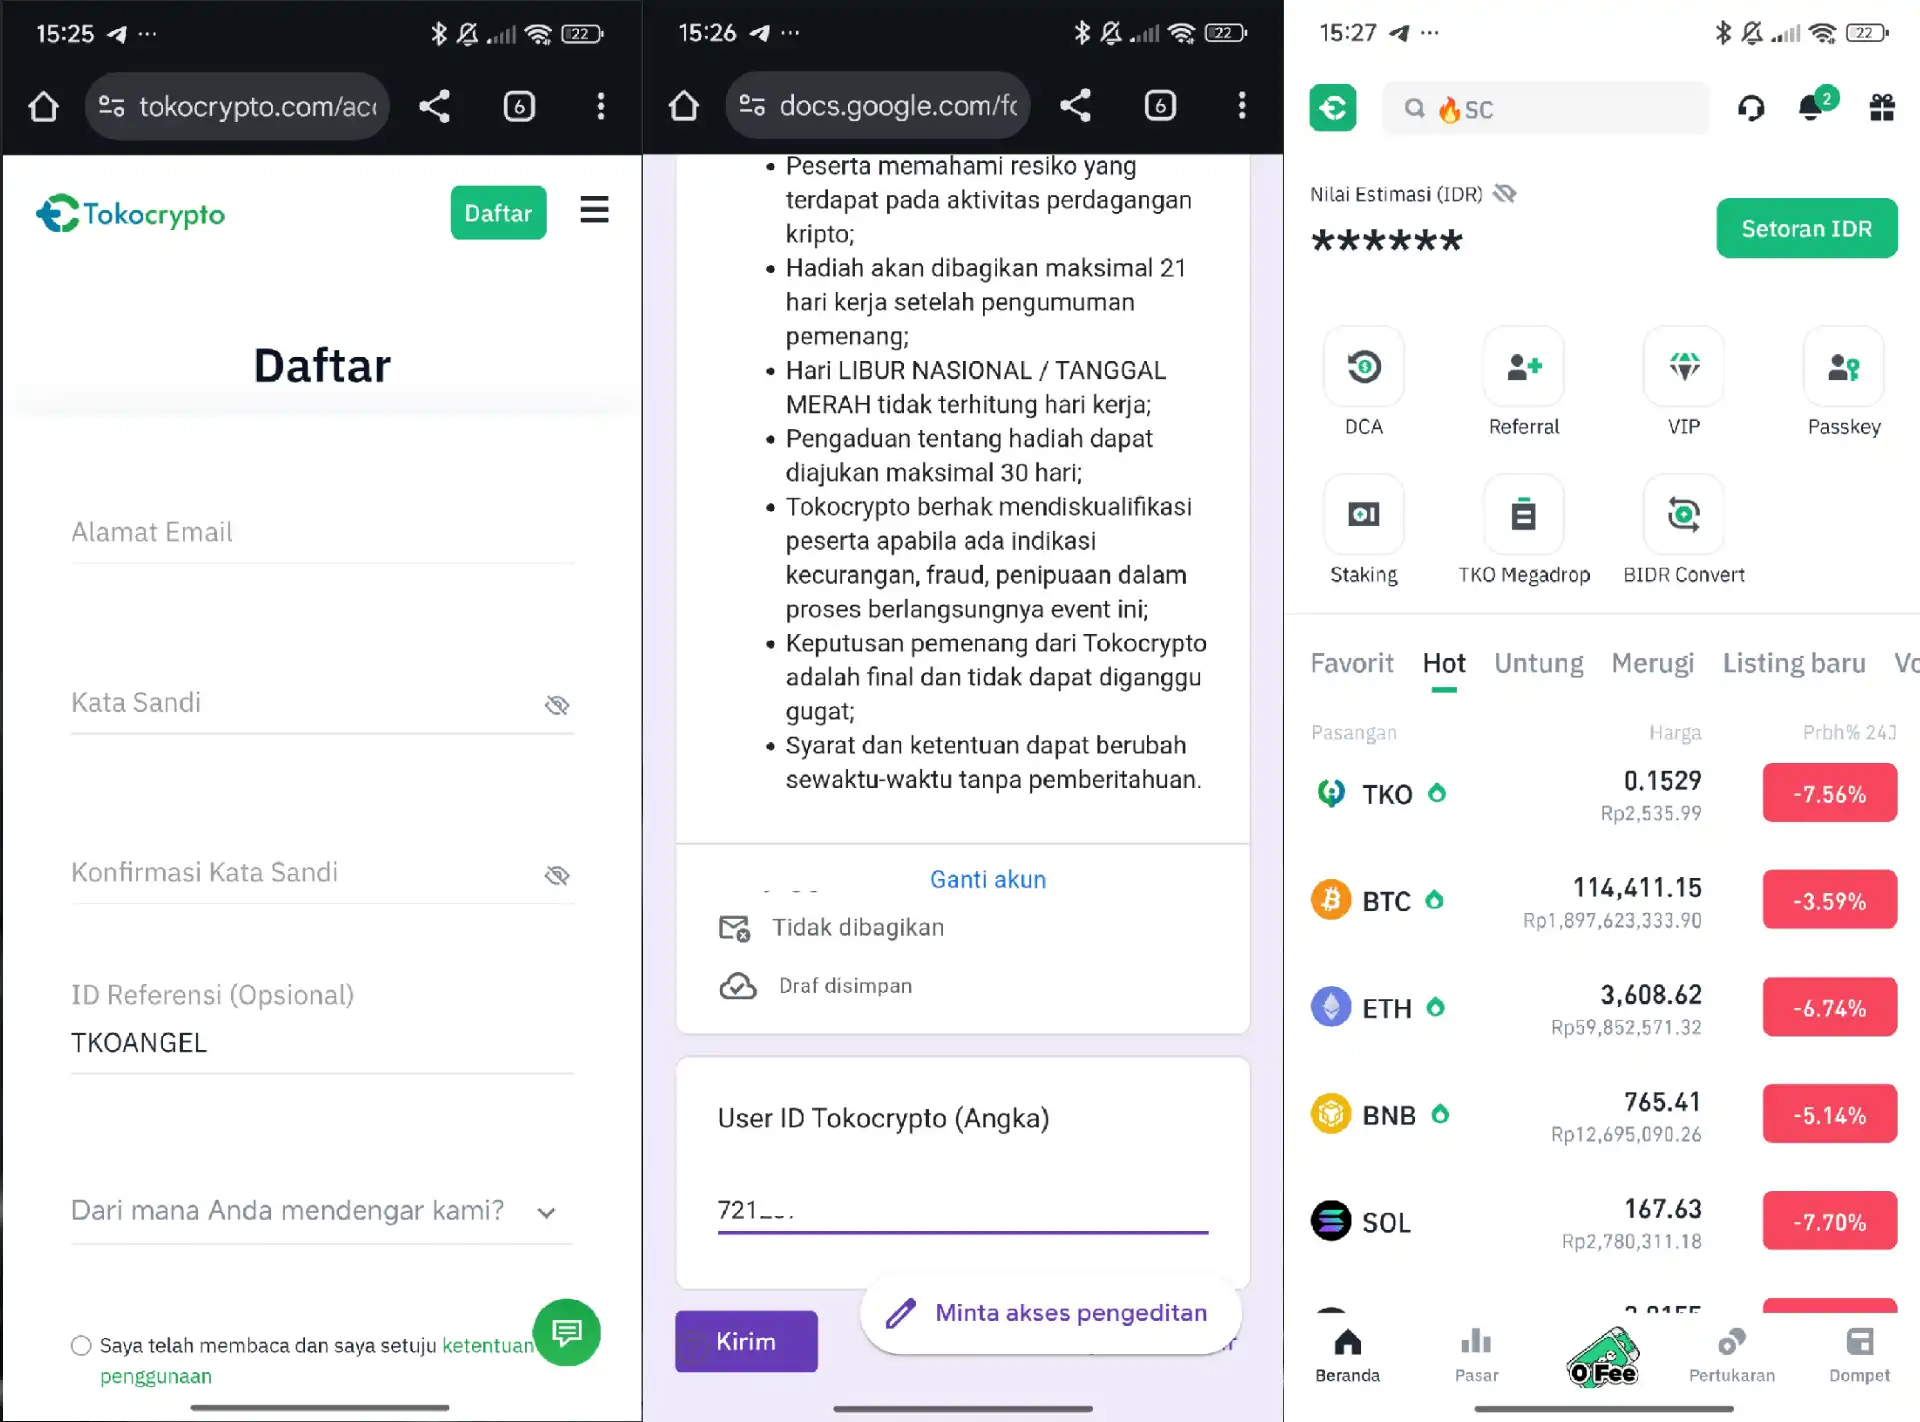Submit form with Kirim button
This screenshot has width=1920, height=1422.
pyautogui.click(x=746, y=1341)
